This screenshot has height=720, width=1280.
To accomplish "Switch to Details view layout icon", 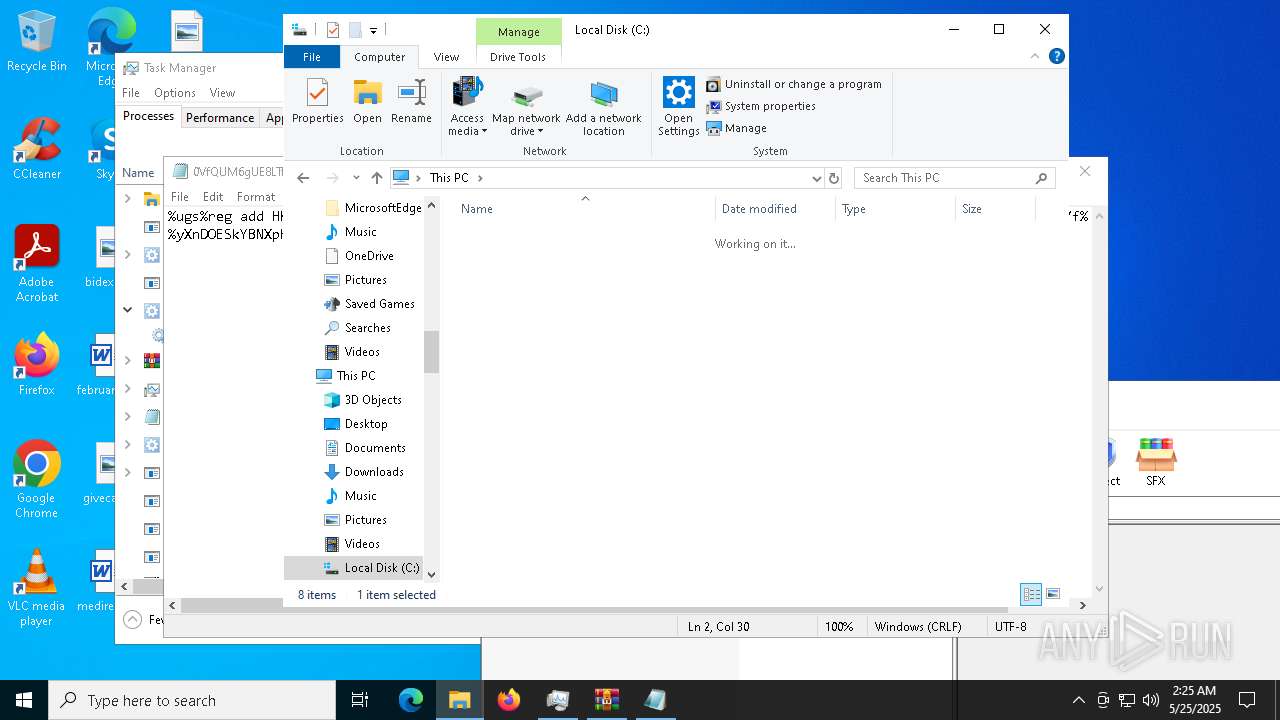I will tap(1031, 594).
